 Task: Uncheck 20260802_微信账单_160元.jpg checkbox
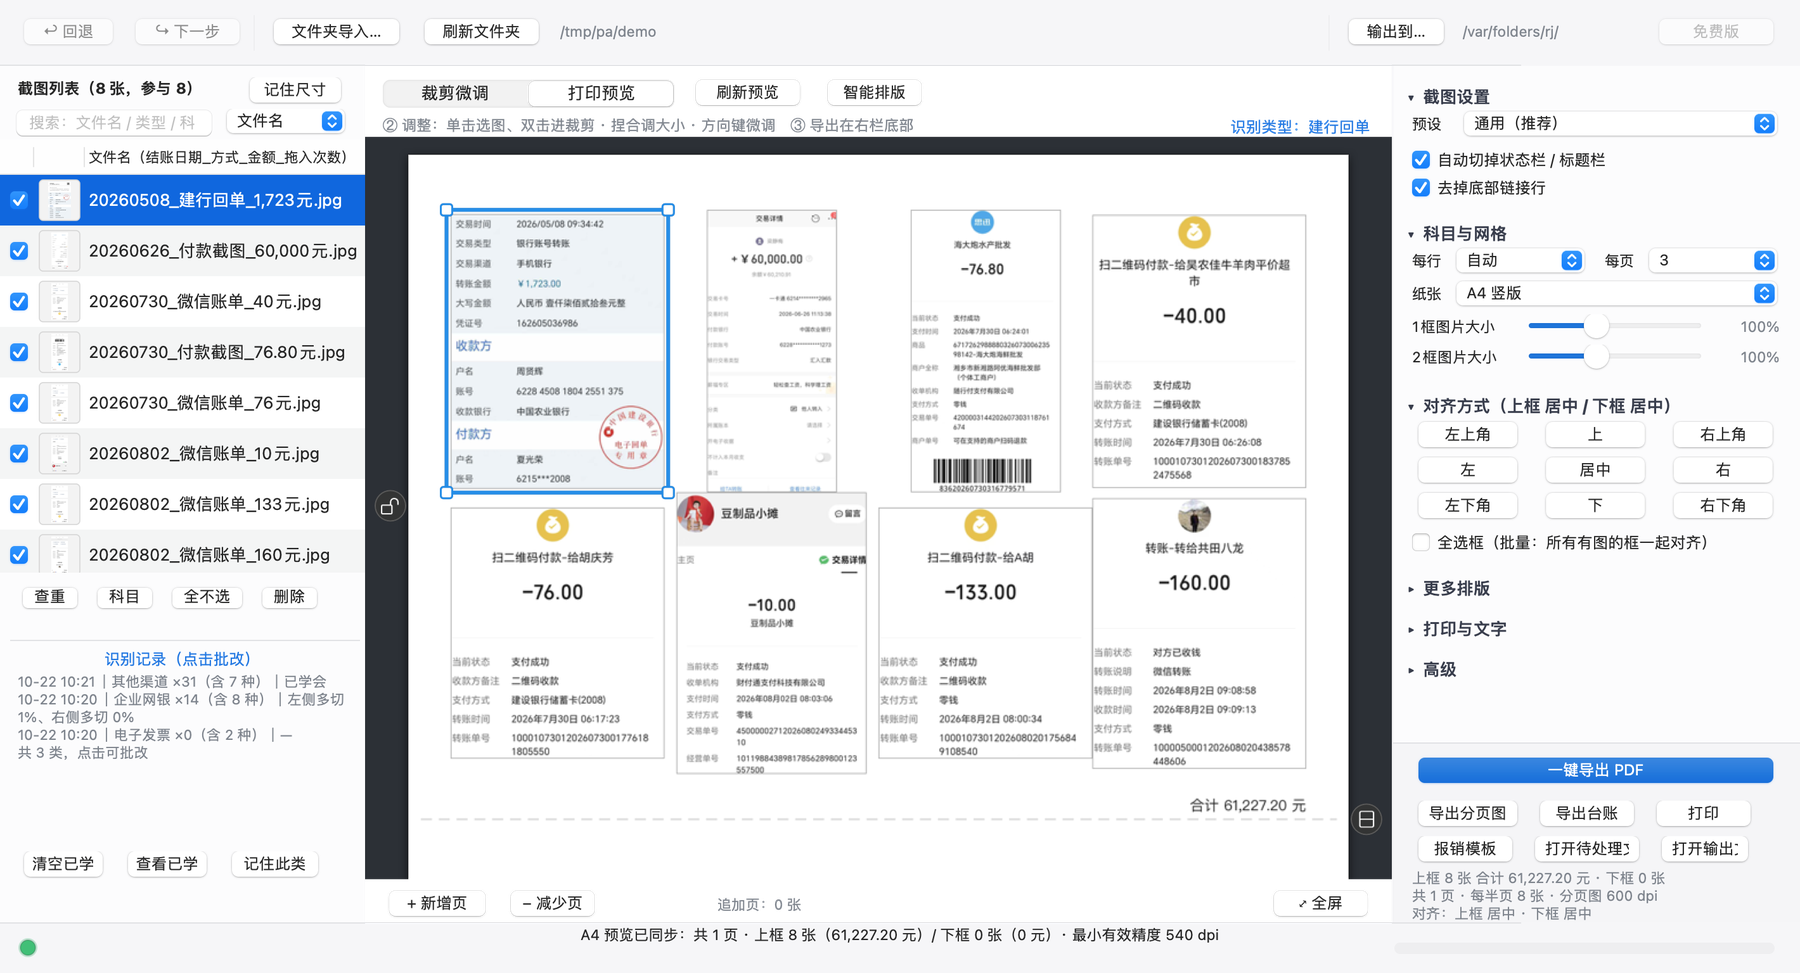(19, 555)
